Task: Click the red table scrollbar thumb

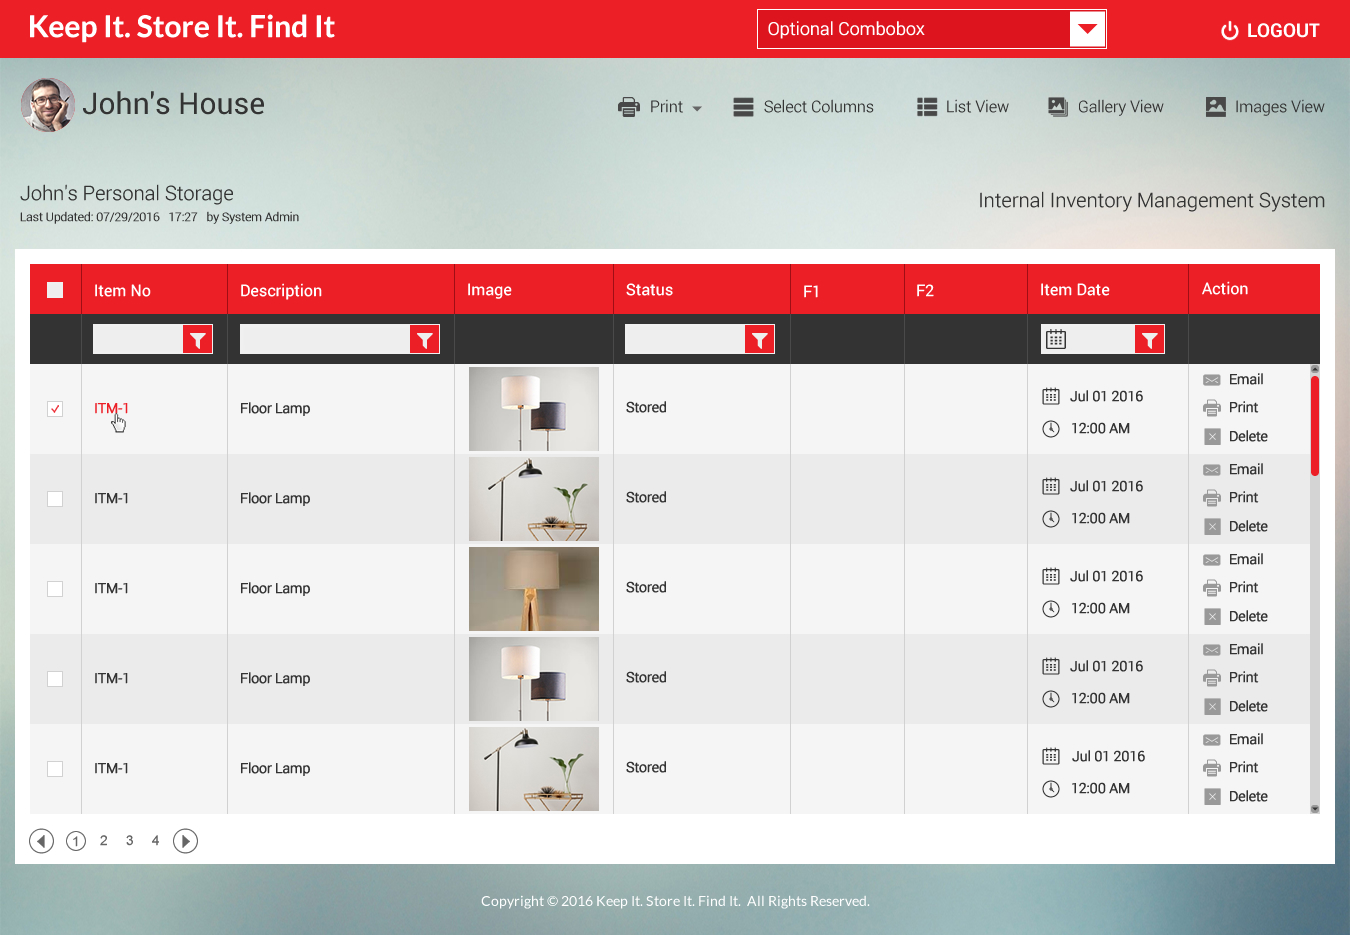Action: (1315, 425)
